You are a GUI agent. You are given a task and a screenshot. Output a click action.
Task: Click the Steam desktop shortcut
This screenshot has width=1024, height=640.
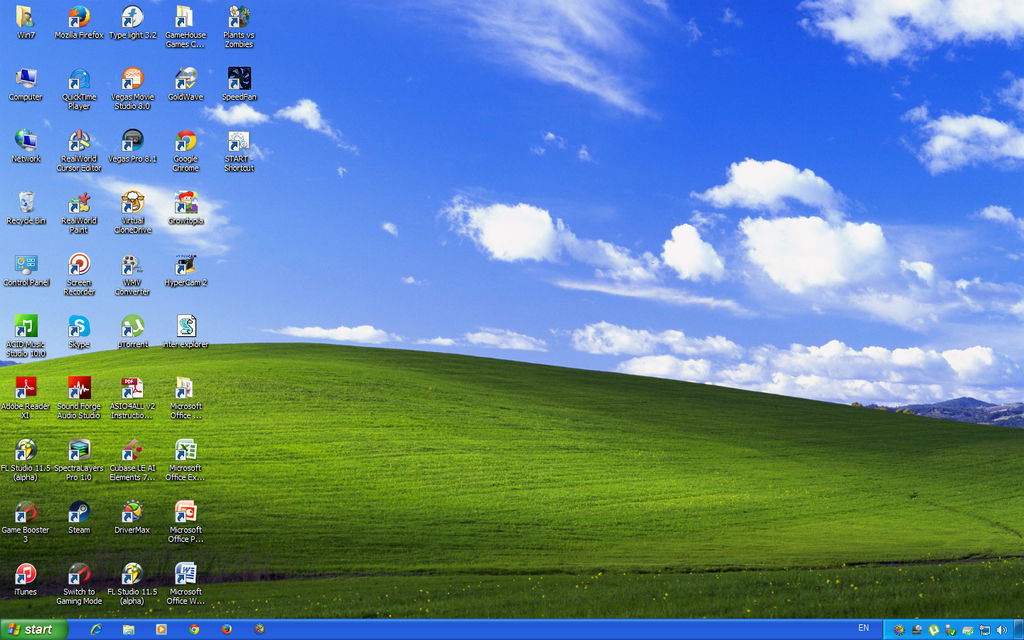(79, 518)
